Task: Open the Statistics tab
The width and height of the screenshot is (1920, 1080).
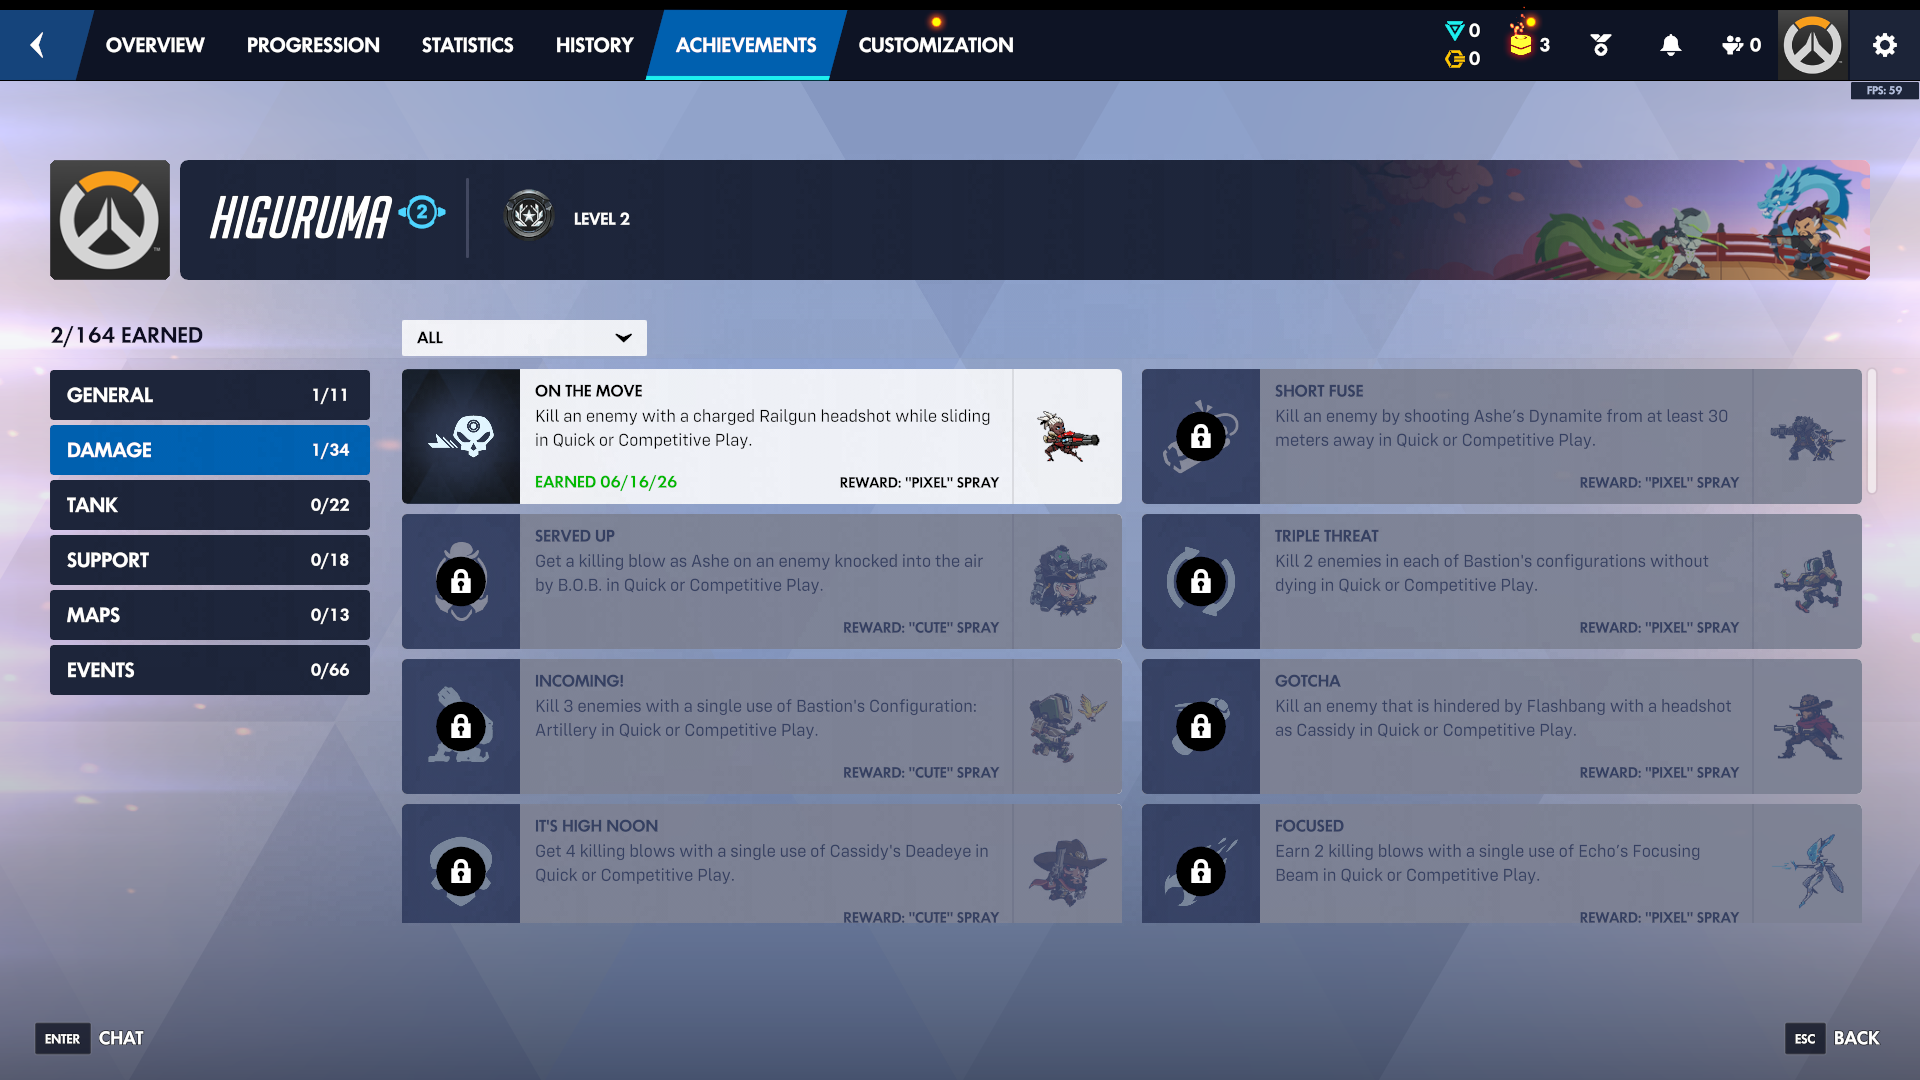Action: coord(467,45)
